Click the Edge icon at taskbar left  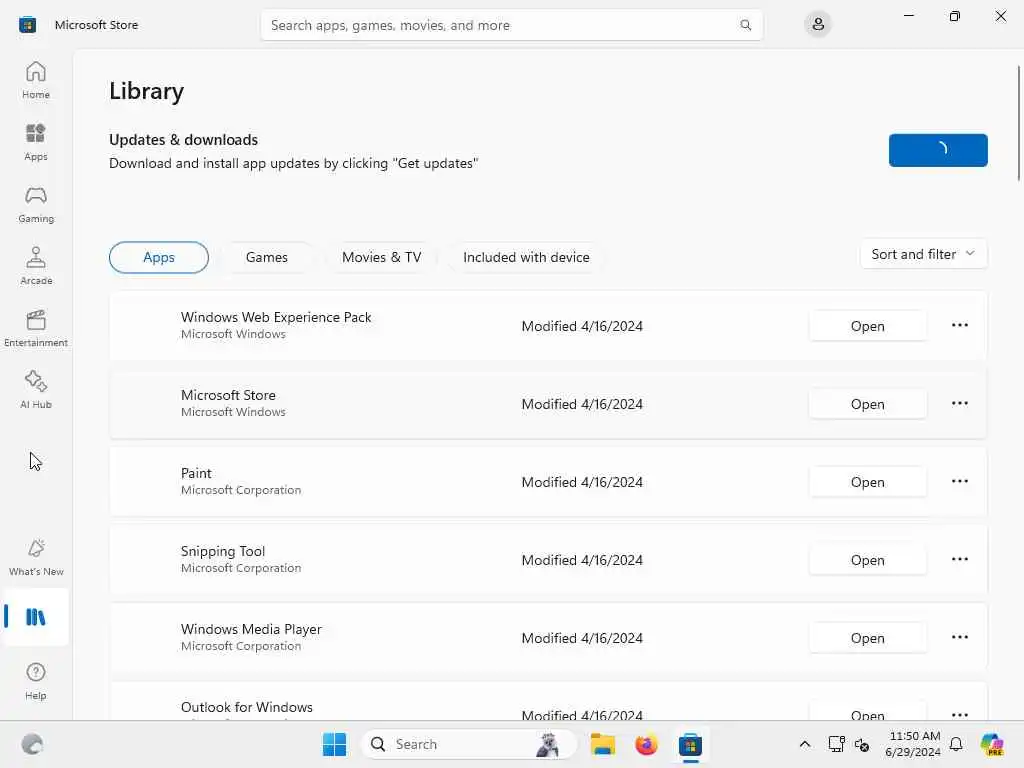[x=32, y=744]
